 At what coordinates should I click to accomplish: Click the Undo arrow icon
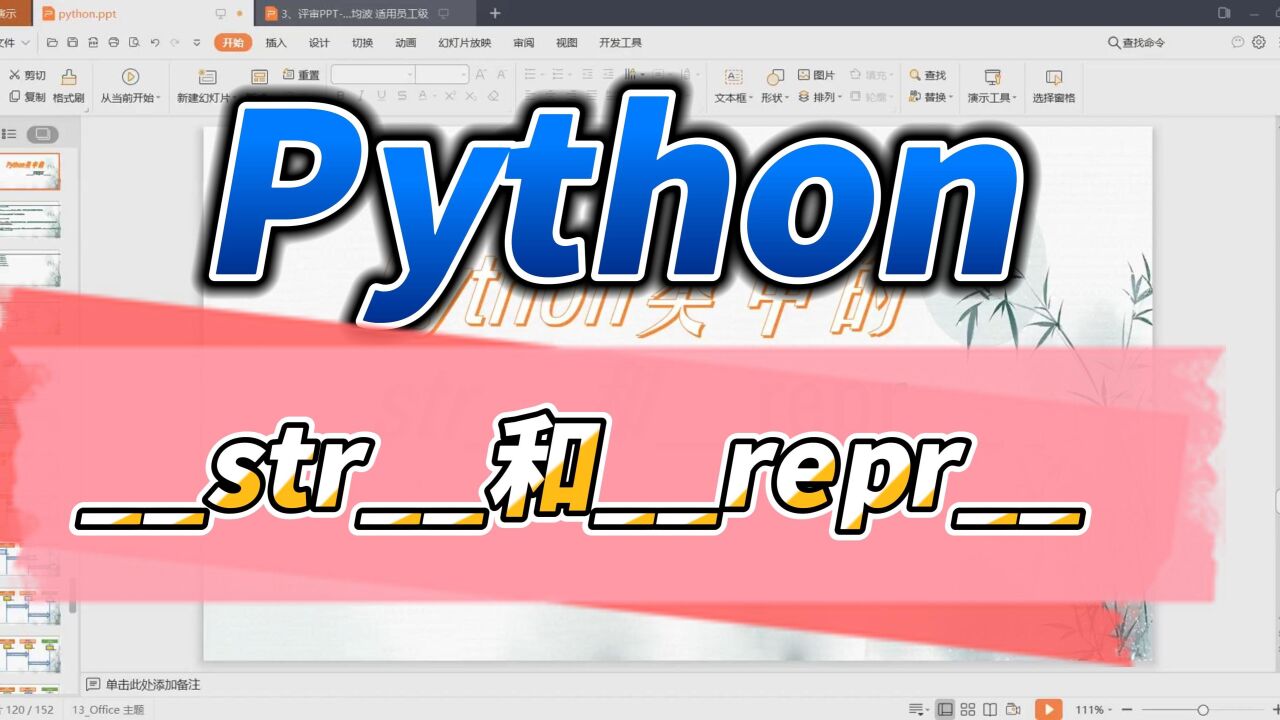coord(154,43)
